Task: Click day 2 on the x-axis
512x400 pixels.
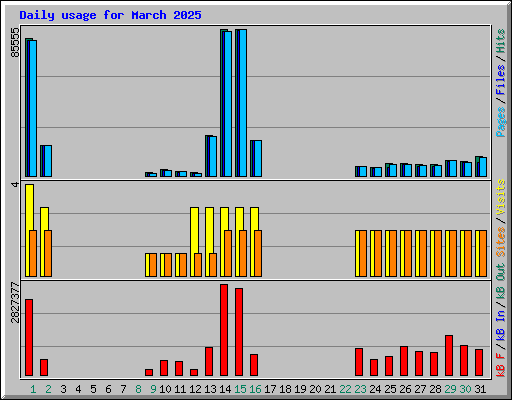Action: (x=48, y=389)
